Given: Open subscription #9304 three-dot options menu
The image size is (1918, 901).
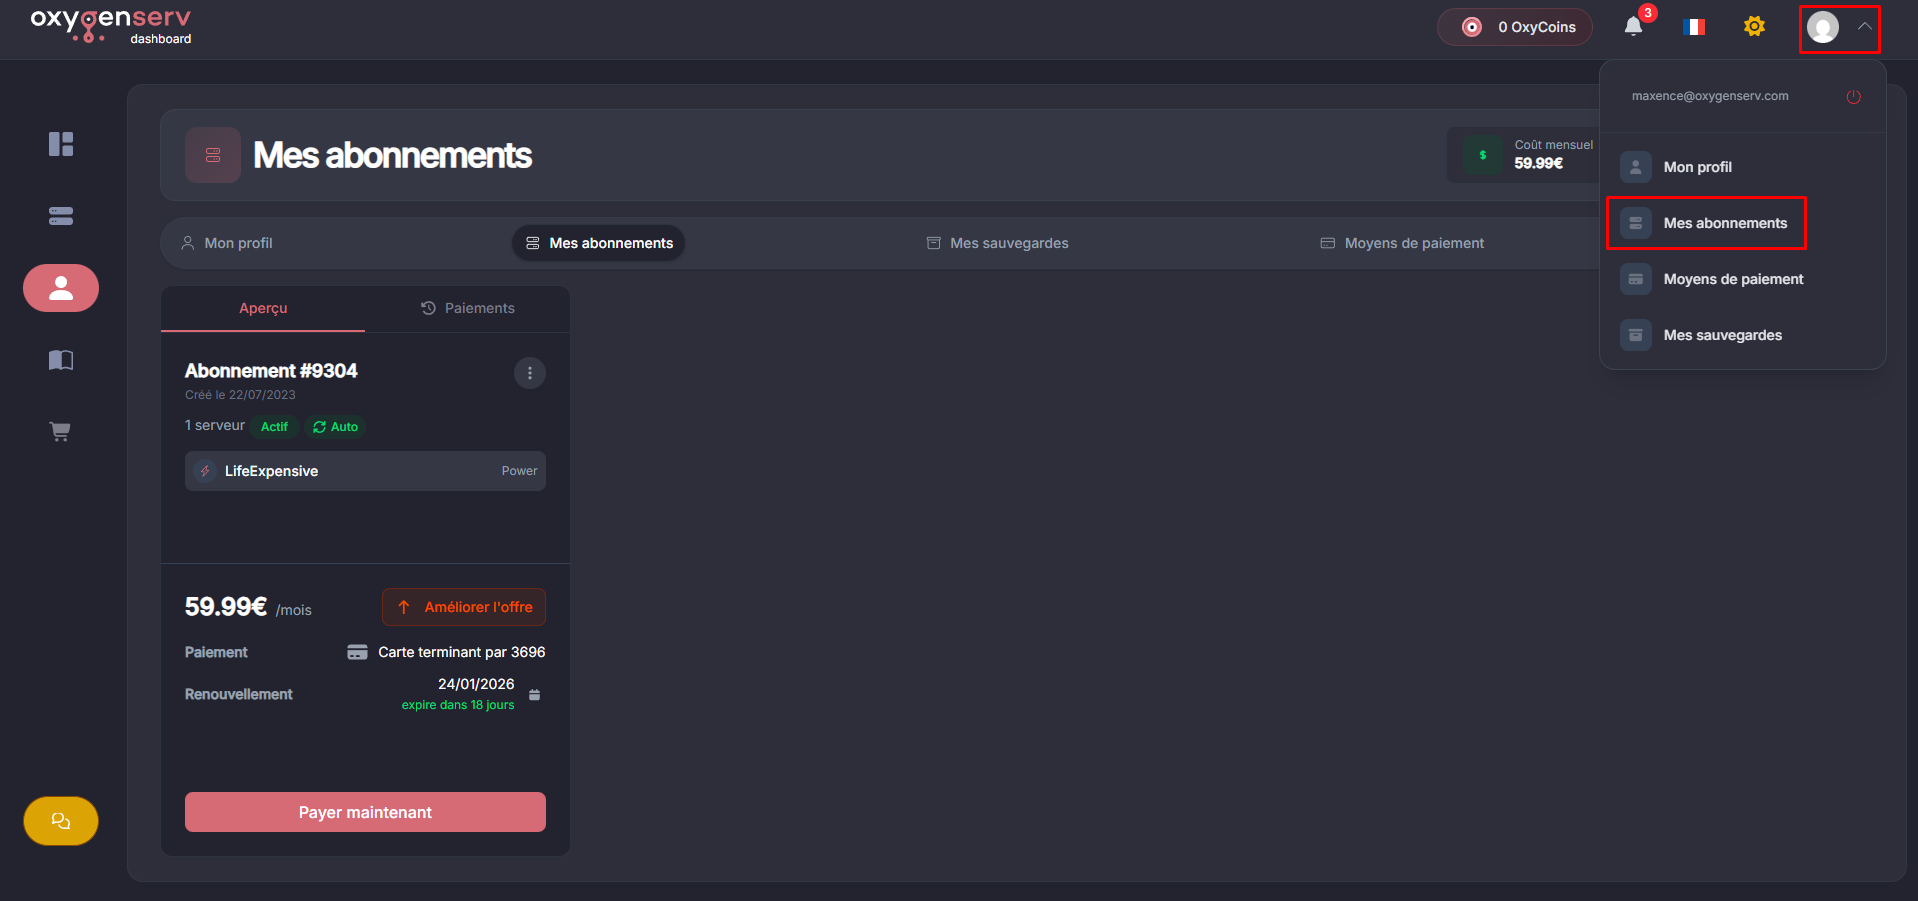Looking at the screenshot, I should (530, 373).
